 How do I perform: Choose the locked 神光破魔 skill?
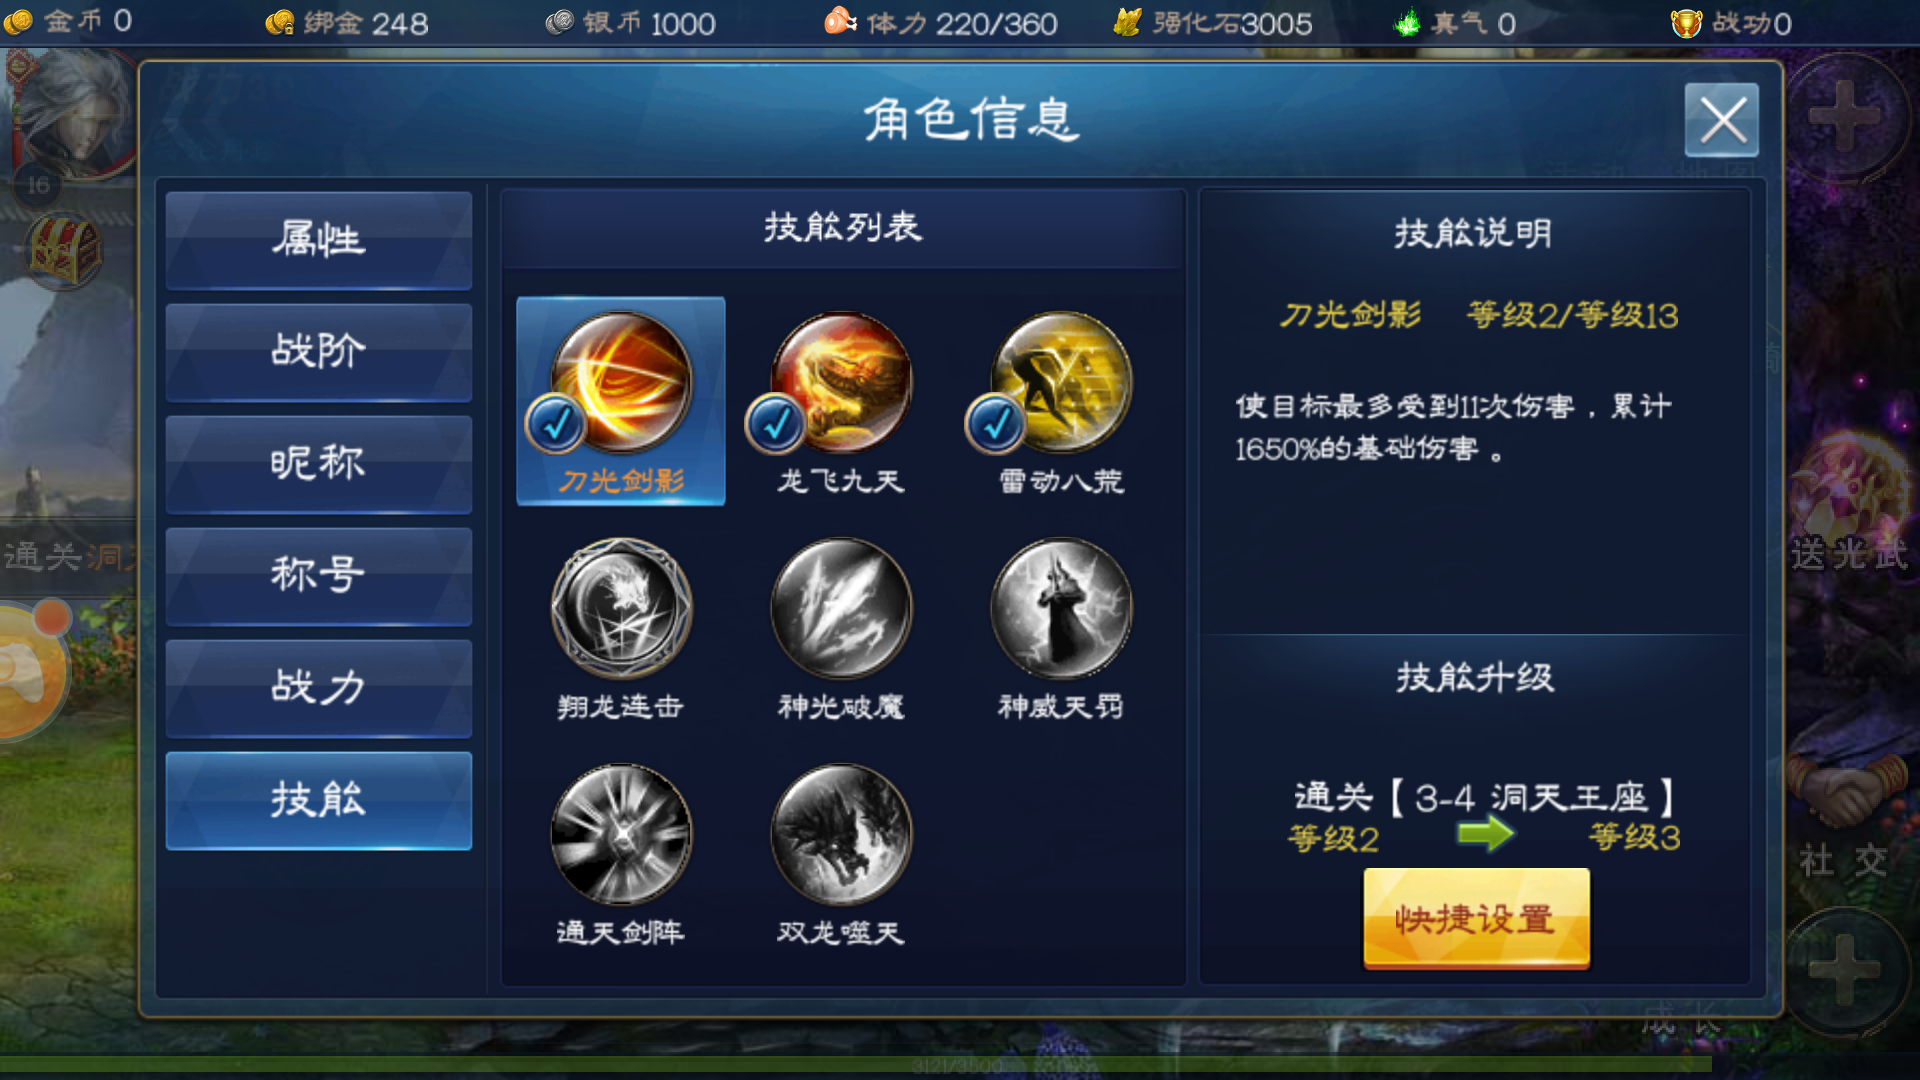[x=841, y=608]
